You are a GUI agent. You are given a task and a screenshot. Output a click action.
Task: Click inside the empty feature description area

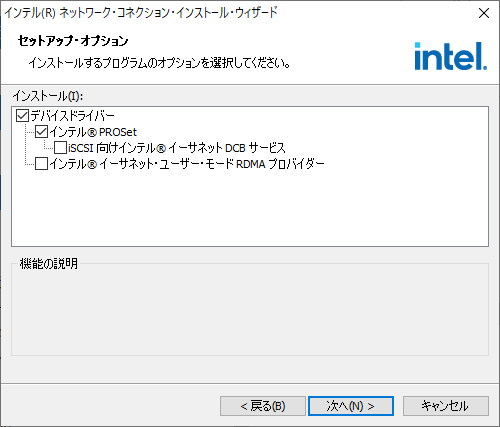coord(250,312)
